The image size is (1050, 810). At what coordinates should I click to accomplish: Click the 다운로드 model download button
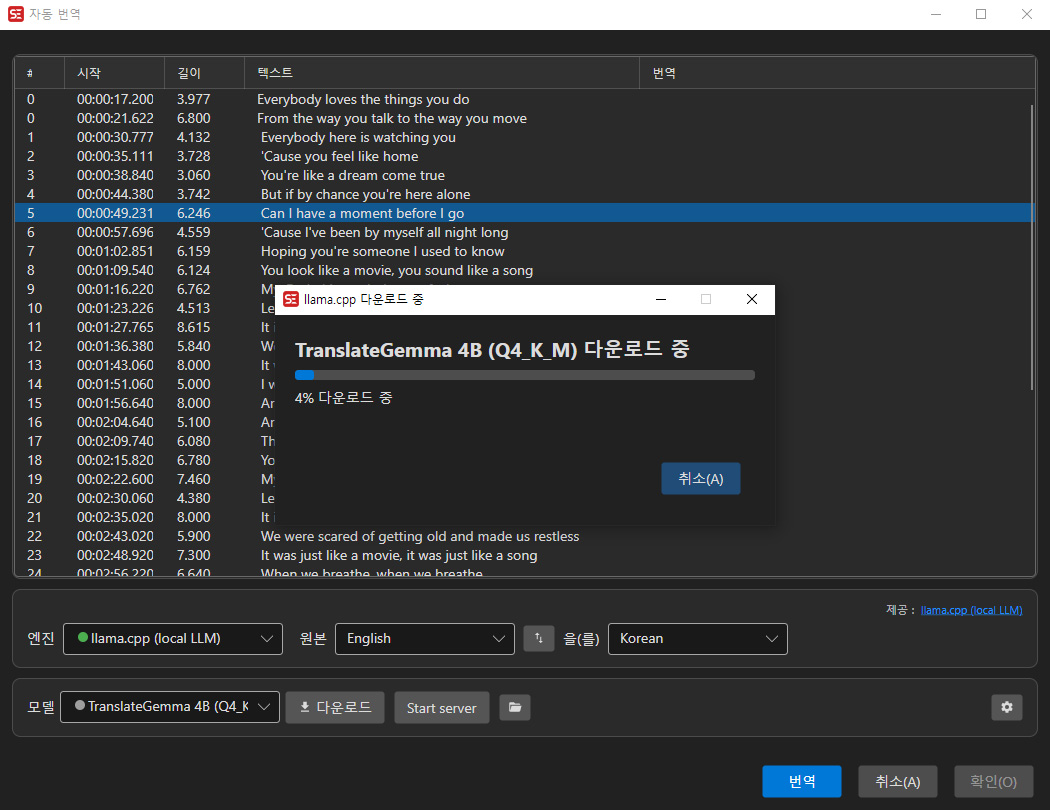click(x=335, y=708)
